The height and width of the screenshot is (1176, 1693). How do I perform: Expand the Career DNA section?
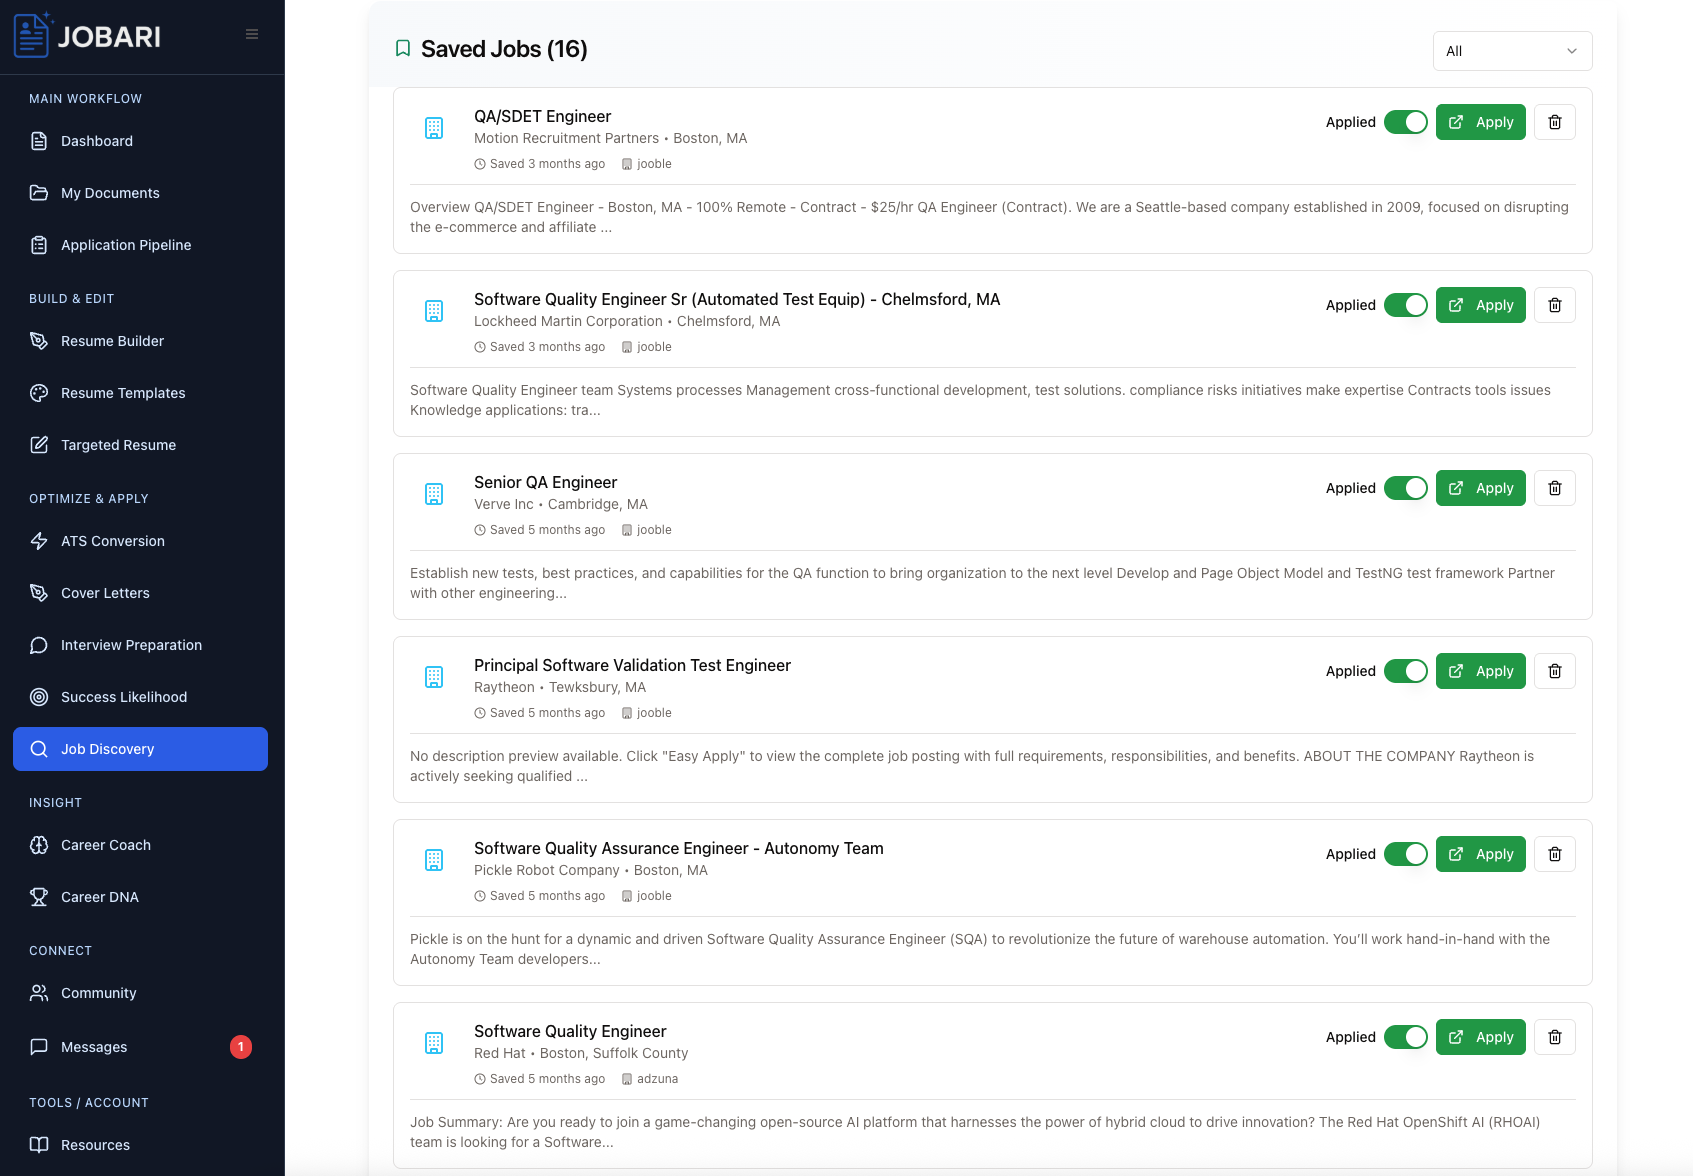point(99,897)
